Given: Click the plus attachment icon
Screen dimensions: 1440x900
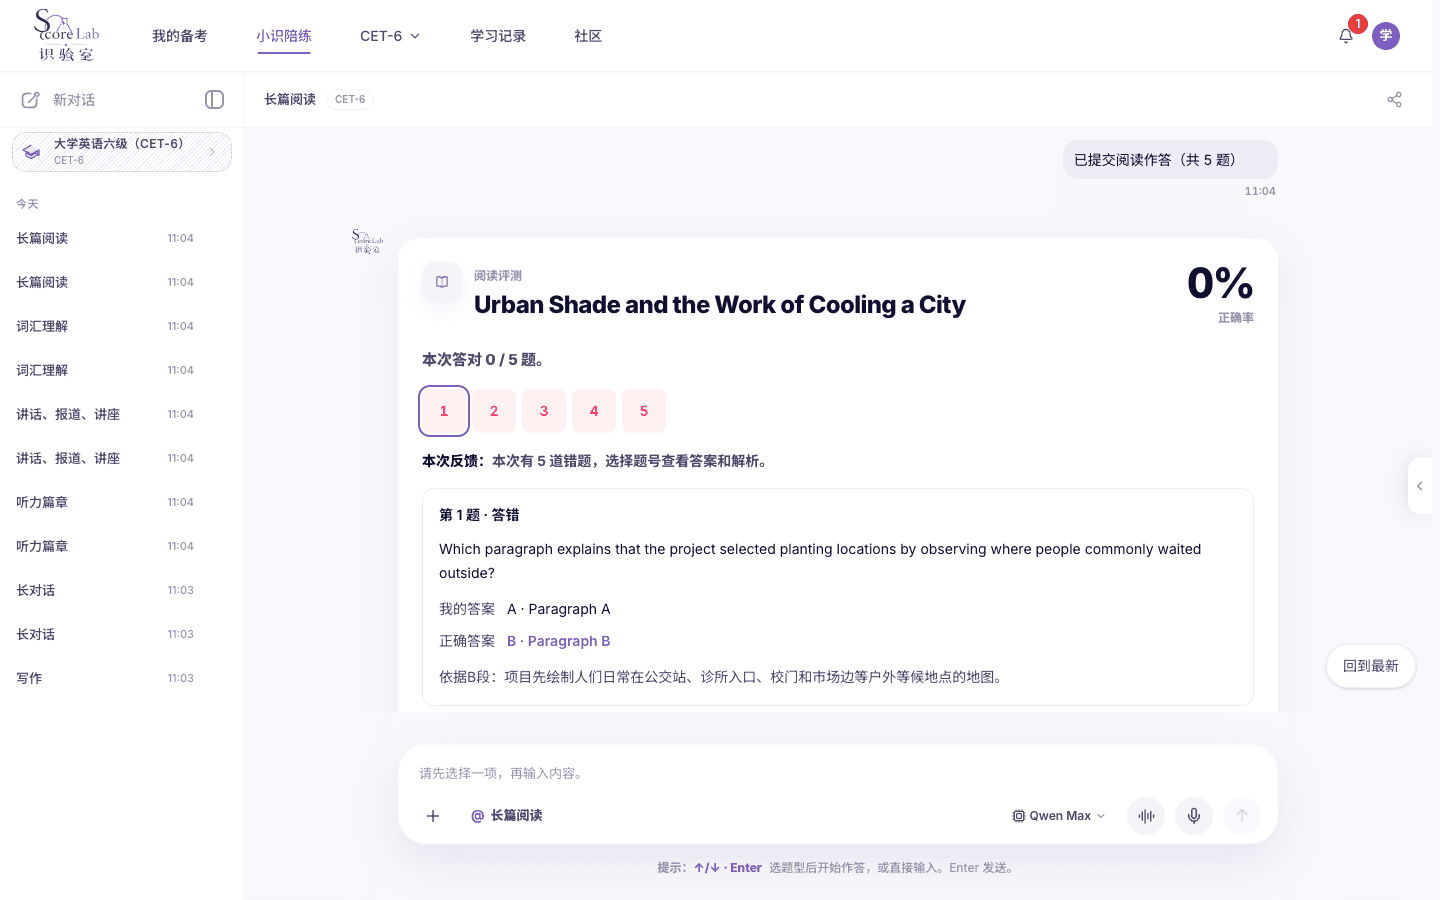Looking at the screenshot, I should click(433, 816).
